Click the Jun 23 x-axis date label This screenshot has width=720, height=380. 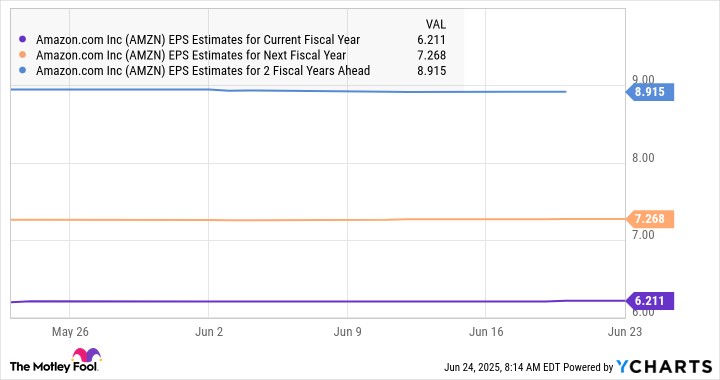click(x=624, y=332)
